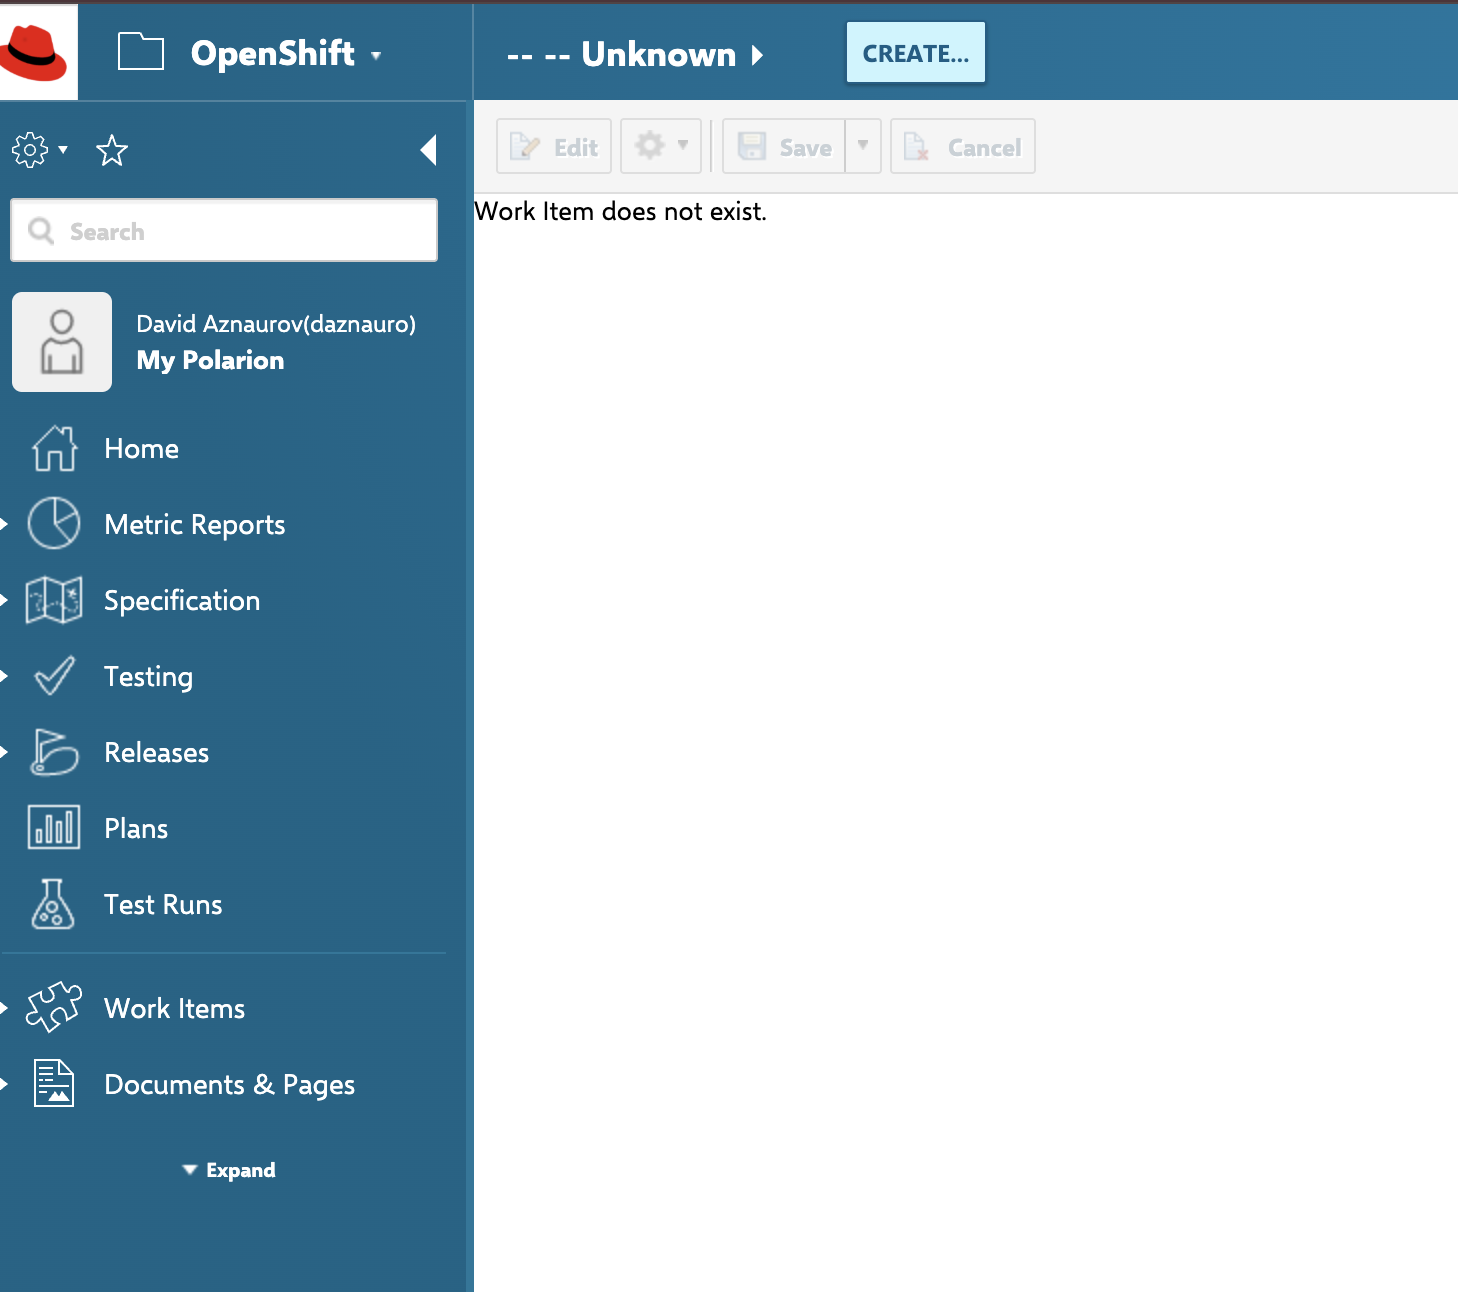Select Plans in the sidebar
Viewport: 1458px width, 1292px height.
136,829
